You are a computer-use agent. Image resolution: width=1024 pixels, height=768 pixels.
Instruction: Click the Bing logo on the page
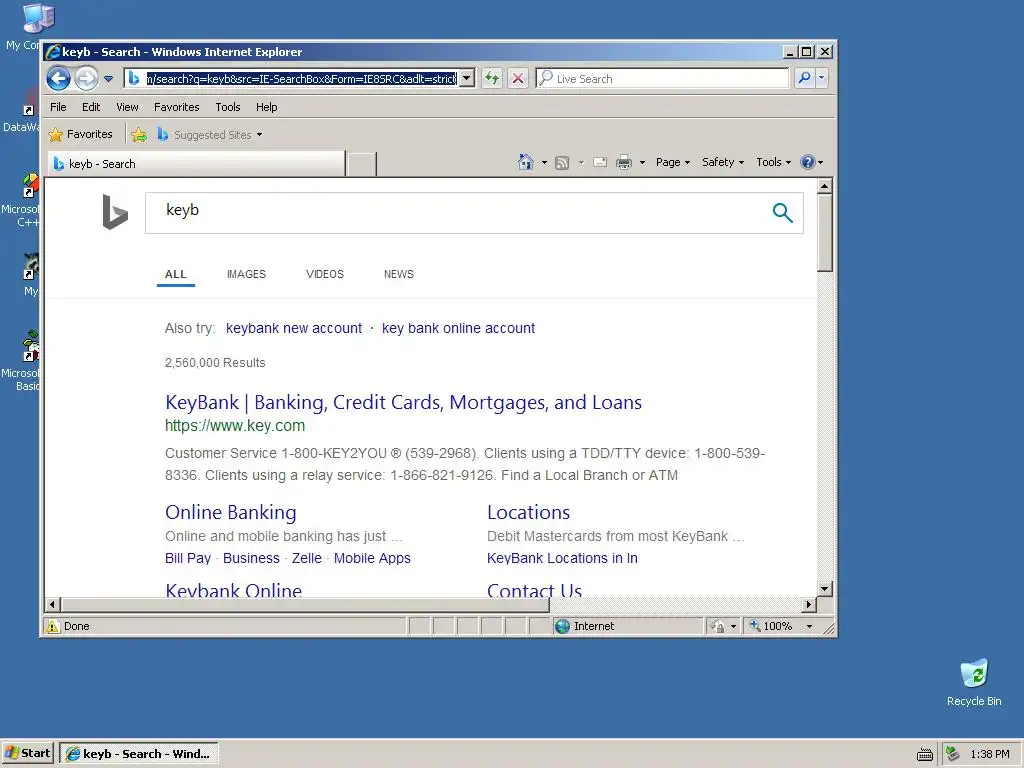(x=115, y=212)
